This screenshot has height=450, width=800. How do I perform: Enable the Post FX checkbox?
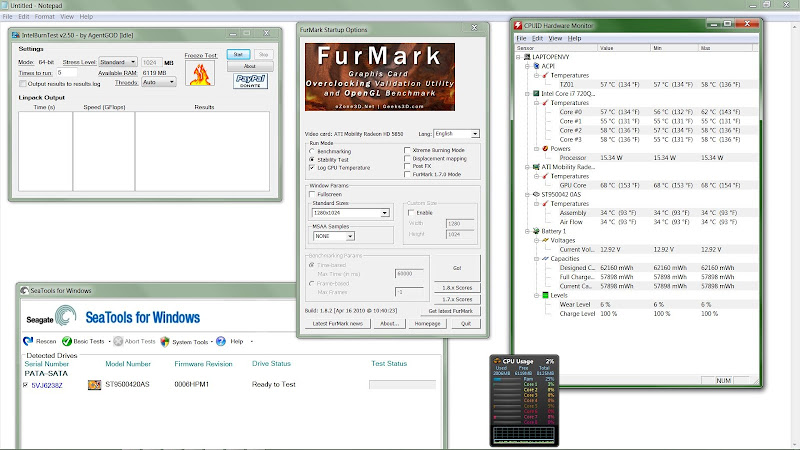tap(407, 166)
